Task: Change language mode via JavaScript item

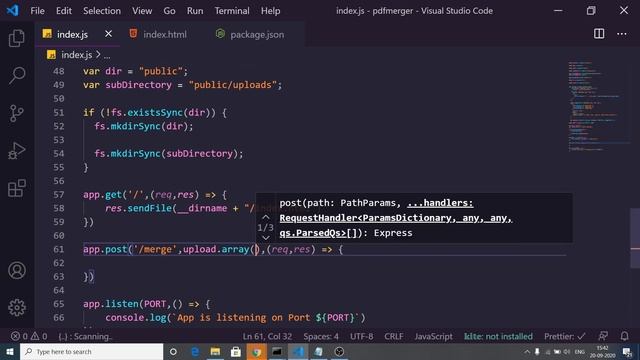Action: [x=433, y=336]
